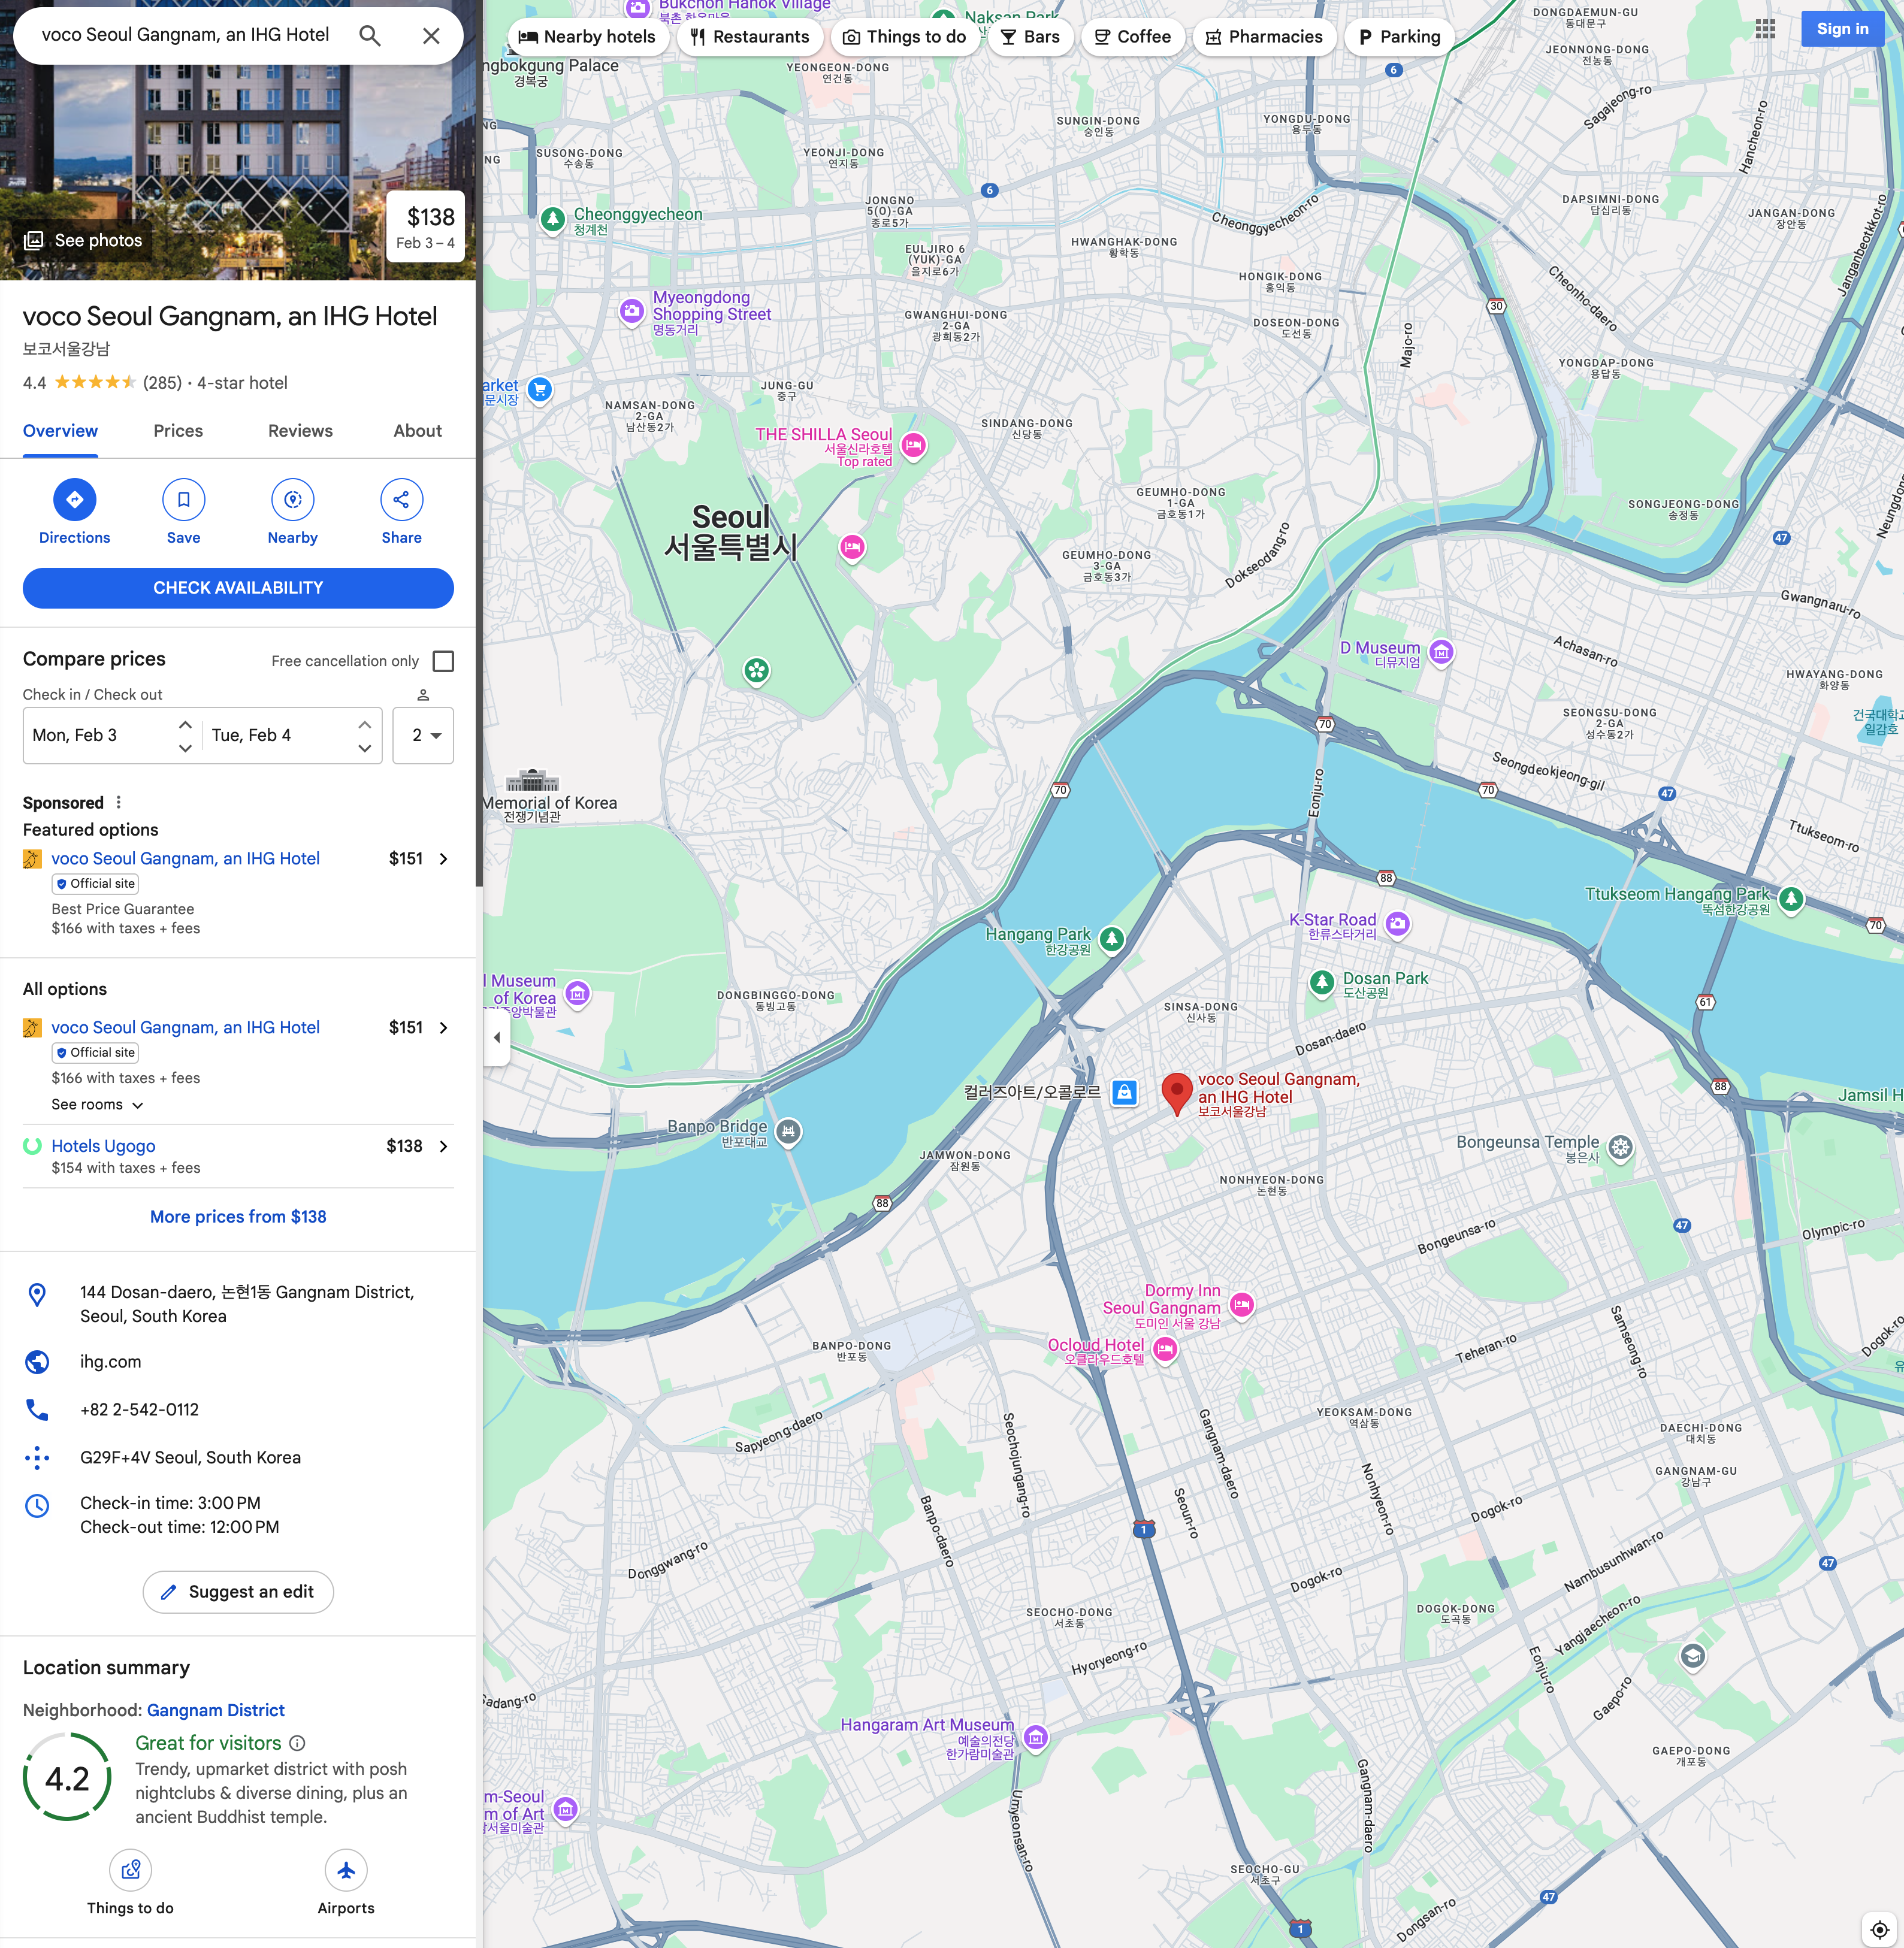Switch to the Reviews tab
Image resolution: width=1904 pixels, height=1948 pixels.
[x=300, y=431]
